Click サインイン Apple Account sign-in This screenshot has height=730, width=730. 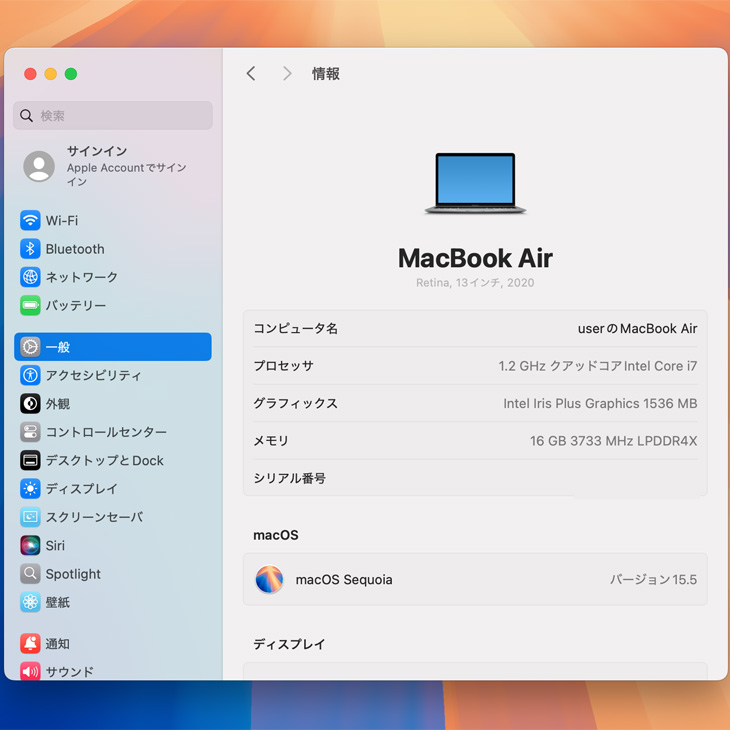click(x=113, y=166)
